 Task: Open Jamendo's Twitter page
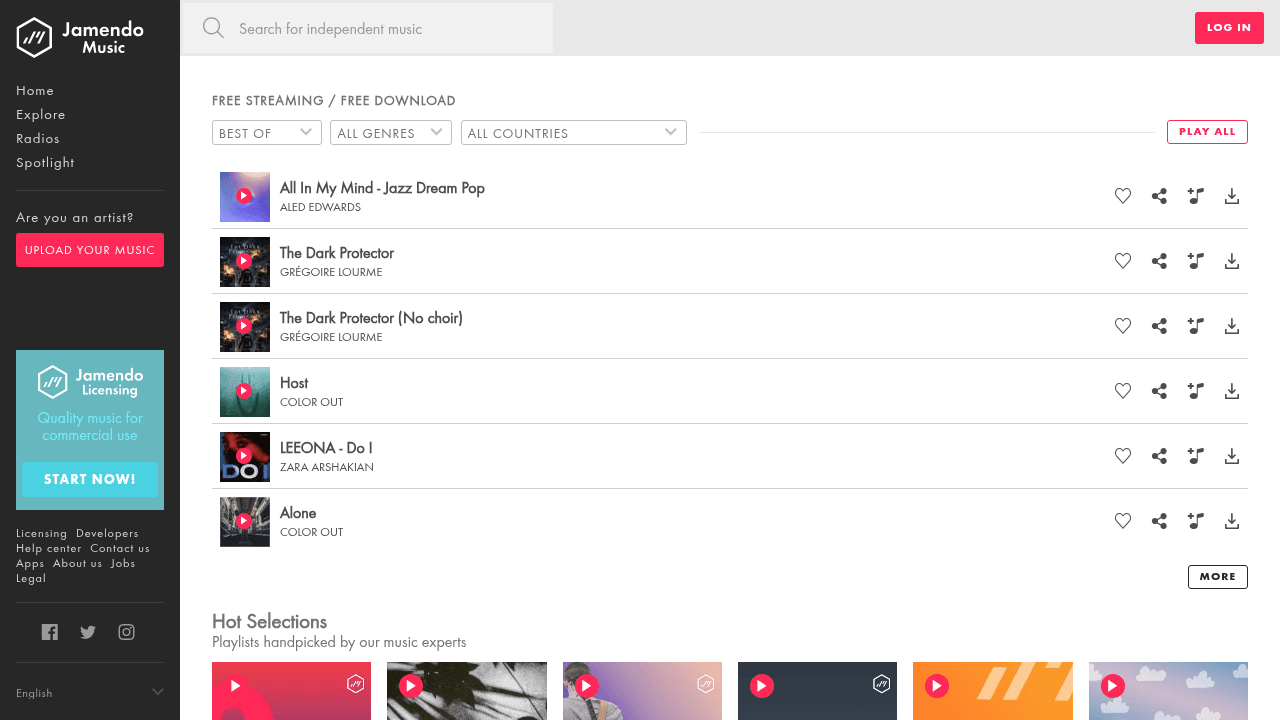88,632
